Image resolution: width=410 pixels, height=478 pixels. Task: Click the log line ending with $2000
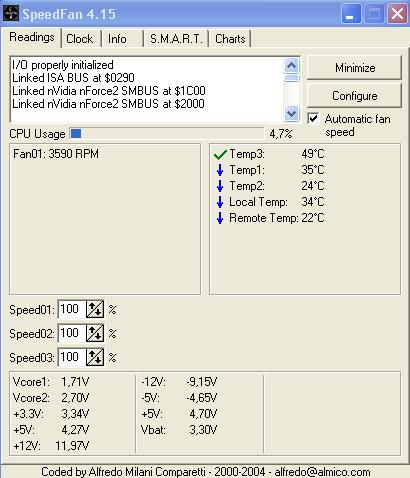pyautogui.click(x=108, y=104)
